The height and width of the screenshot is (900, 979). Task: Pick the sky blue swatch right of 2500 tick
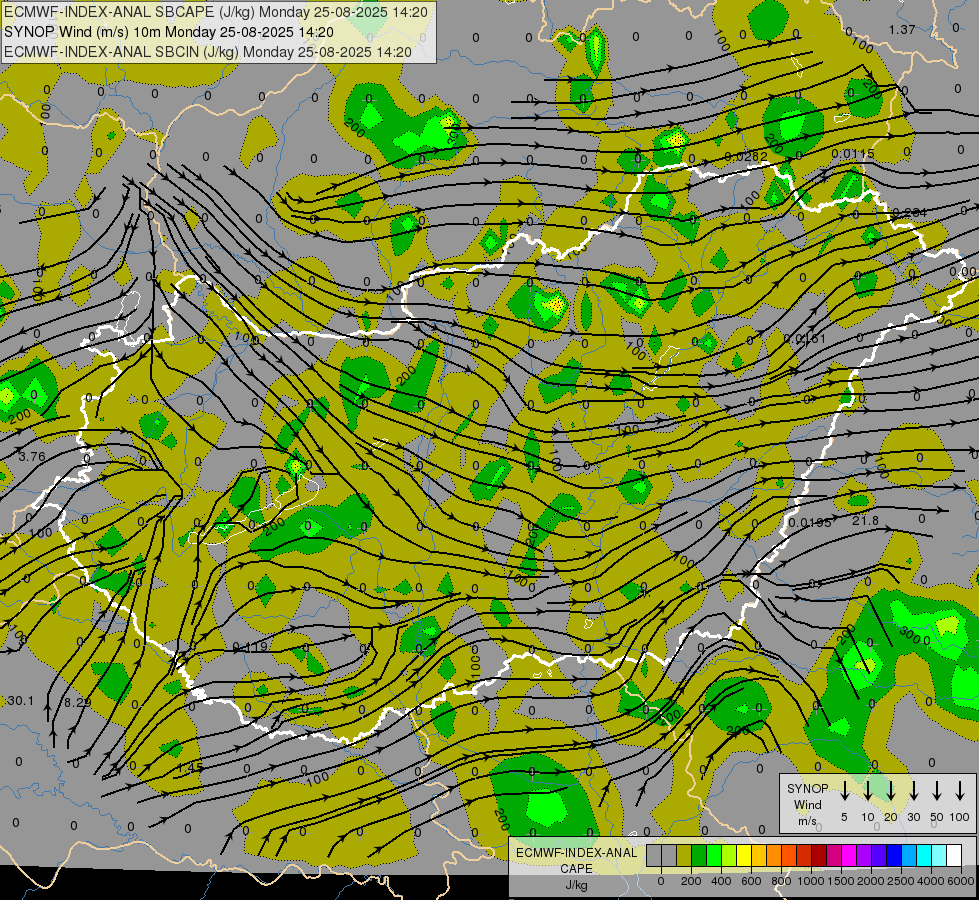click(x=909, y=856)
